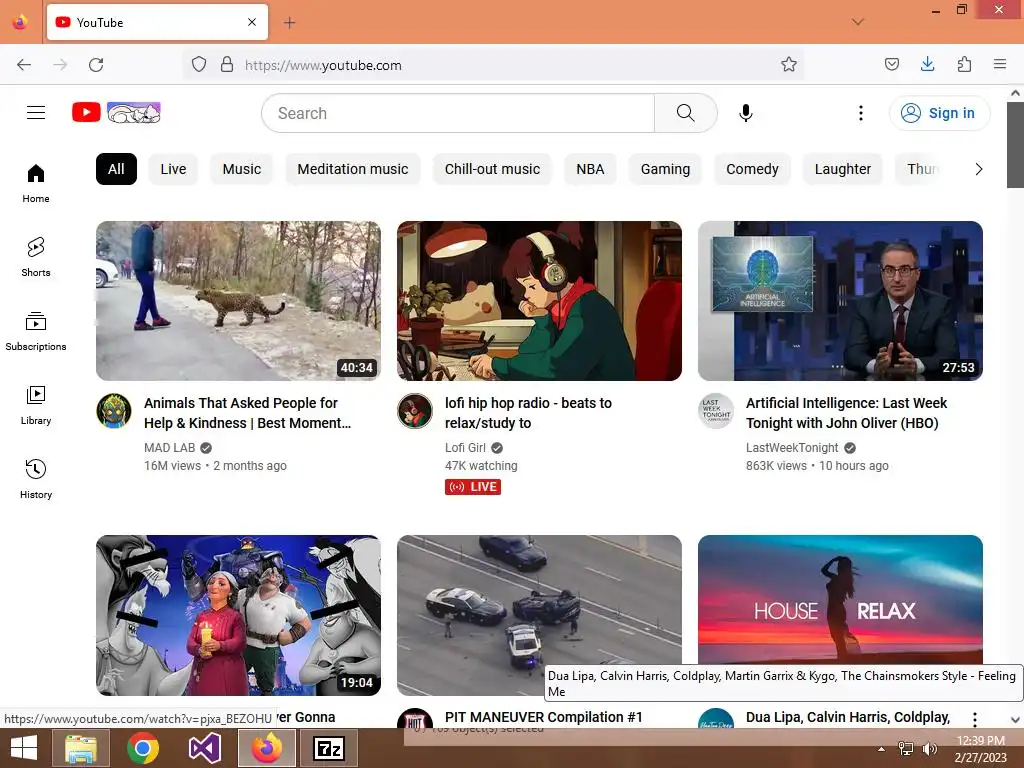Click the YouTube logo
Screen dimensions: 1024x768
(x=116, y=112)
